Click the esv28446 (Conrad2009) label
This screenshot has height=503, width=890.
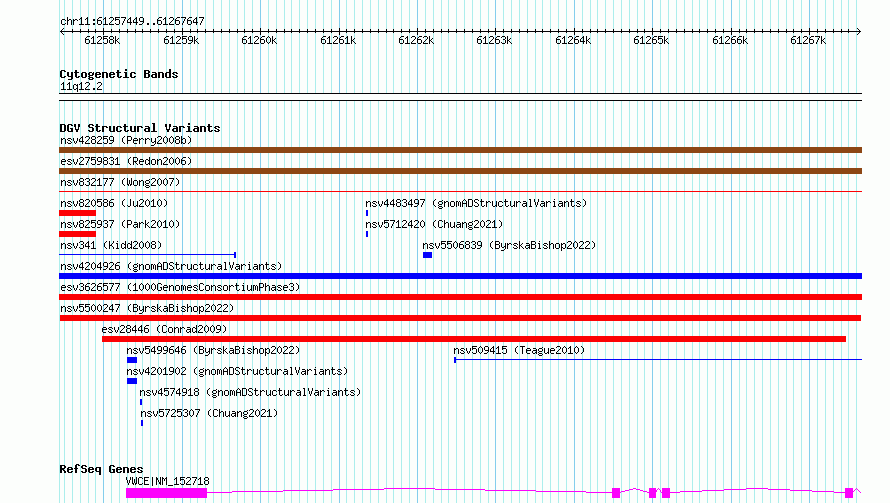click(x=164, y=329)
